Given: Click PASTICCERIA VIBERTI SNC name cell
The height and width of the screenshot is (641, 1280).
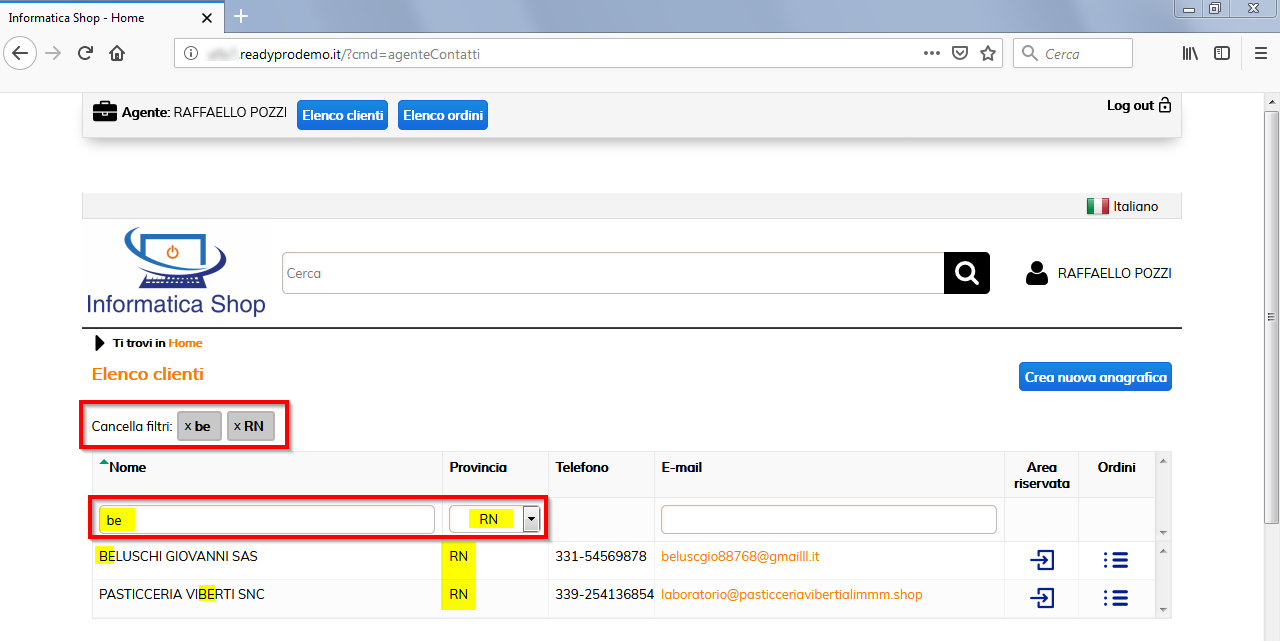Looking at the screenshot, I should point(182,594).
